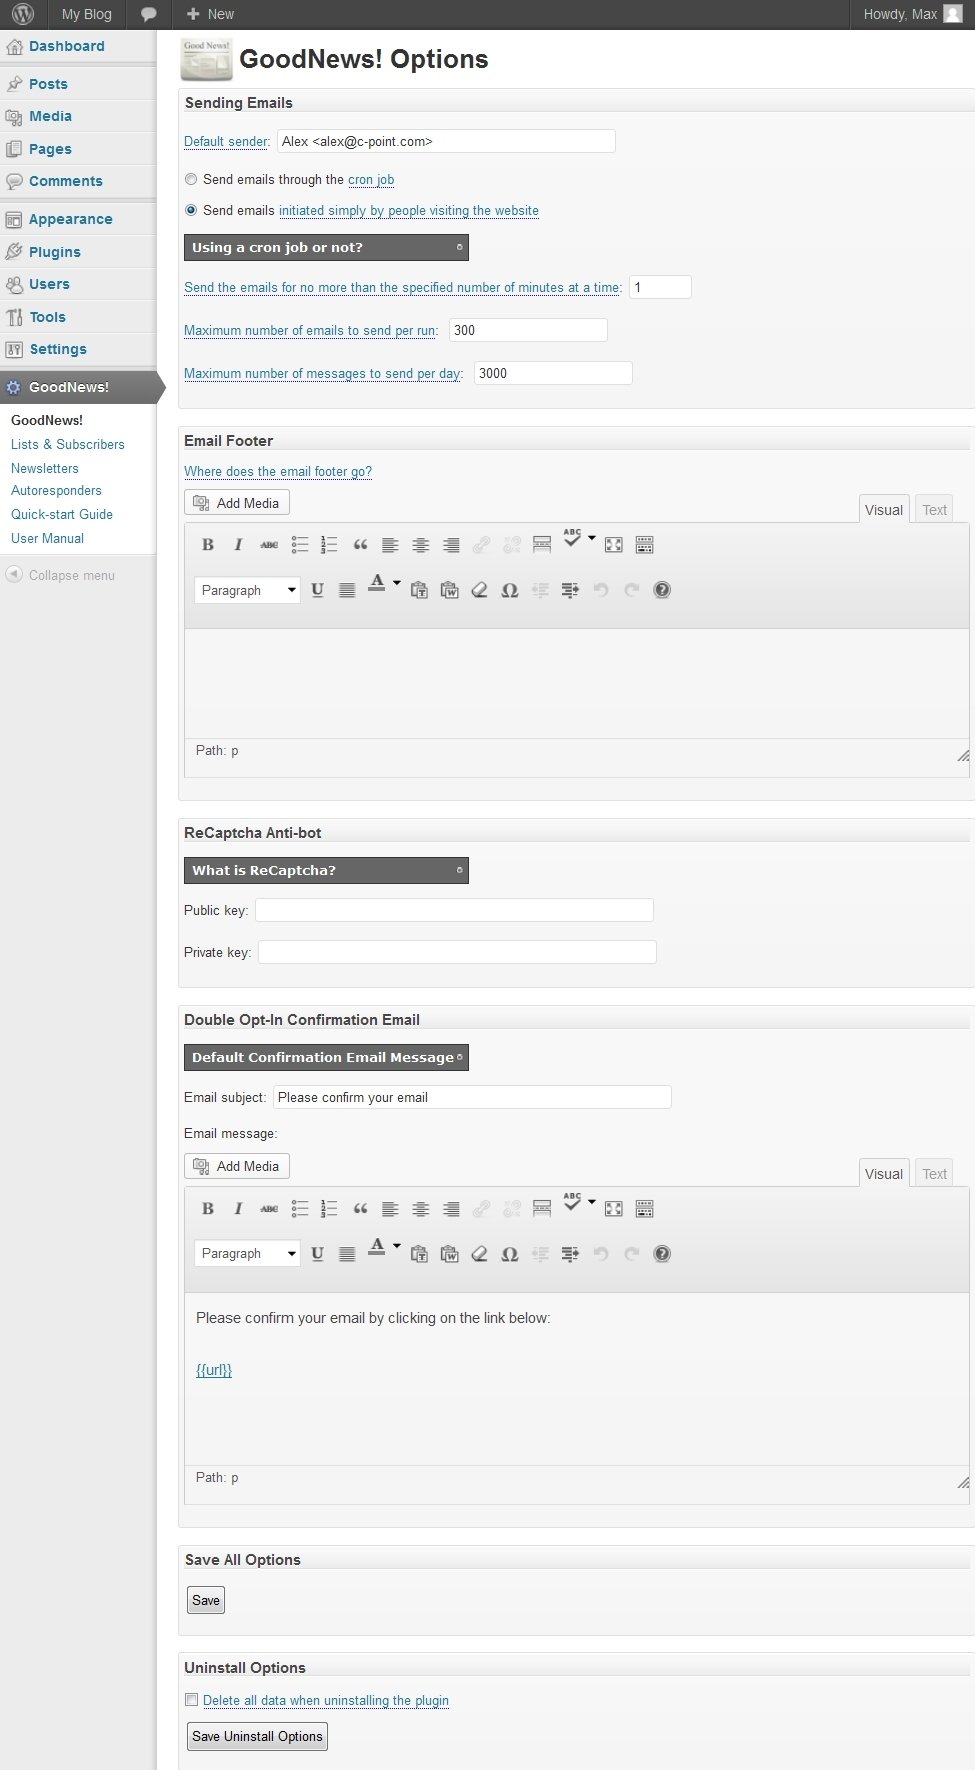Insert numbered list in Email Footer editor
This screenshot has height=1770, width=975.
[329, 545]
